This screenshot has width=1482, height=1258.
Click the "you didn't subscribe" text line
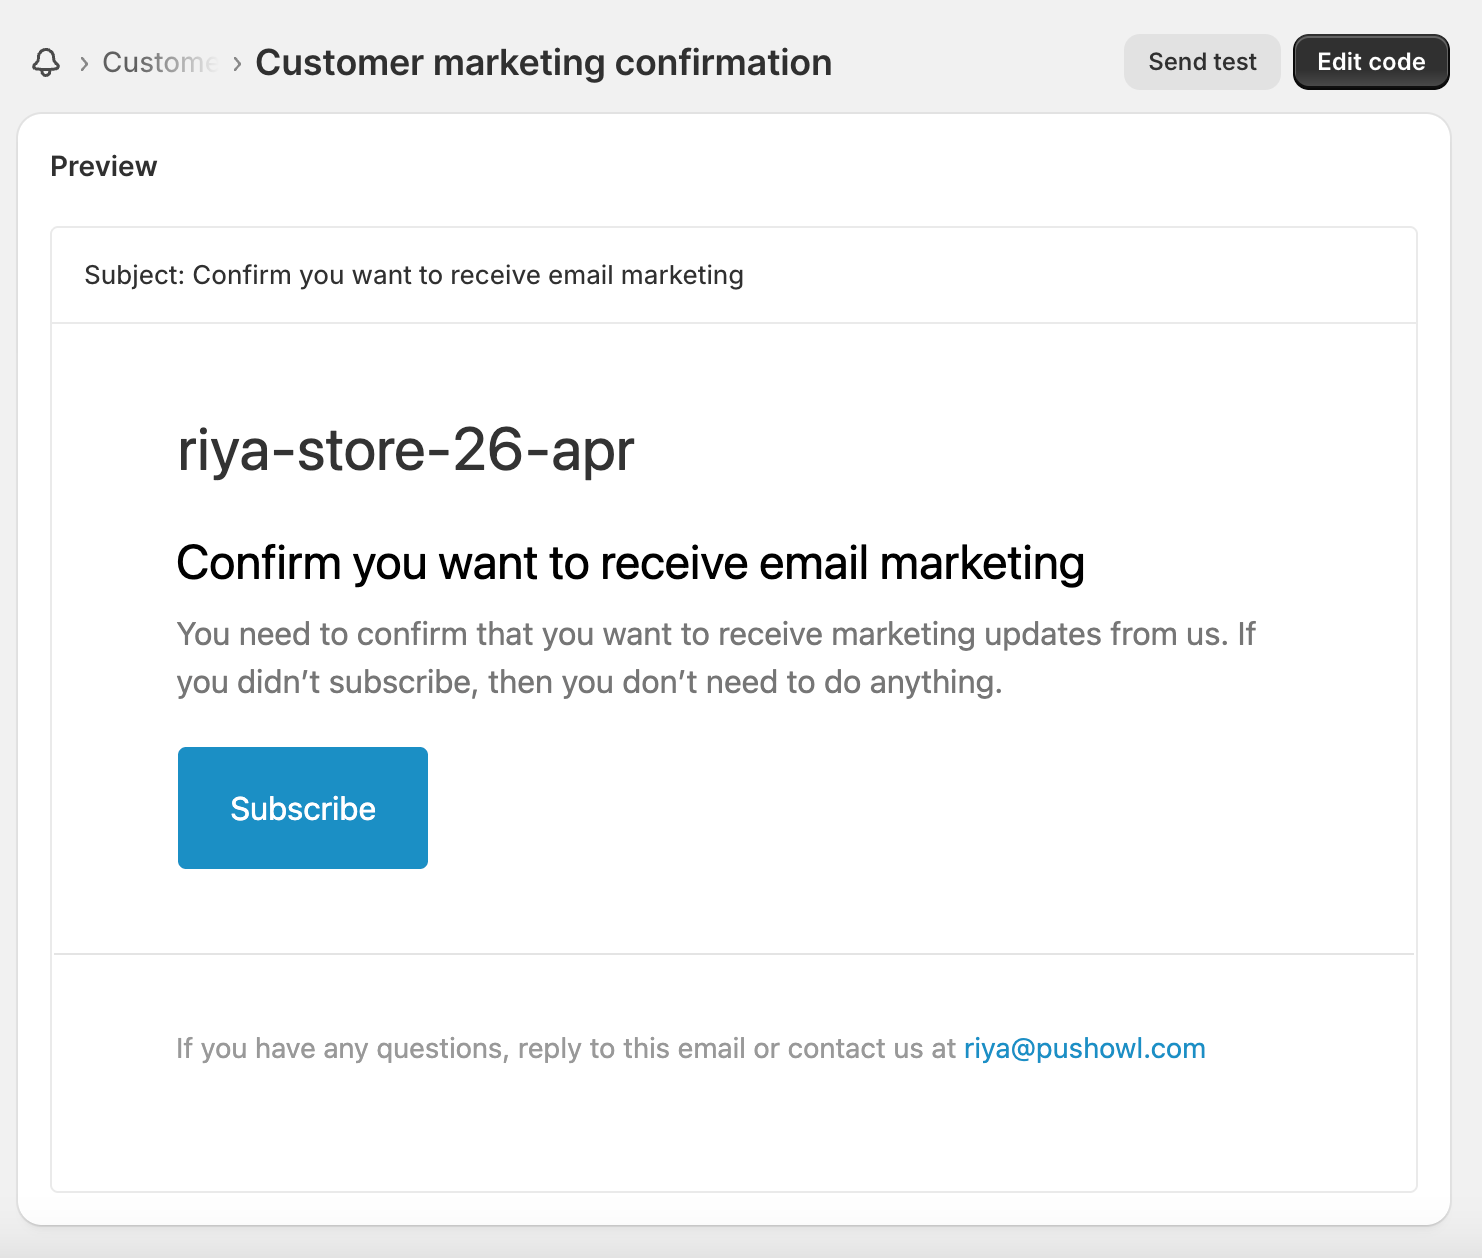point(589,682)
